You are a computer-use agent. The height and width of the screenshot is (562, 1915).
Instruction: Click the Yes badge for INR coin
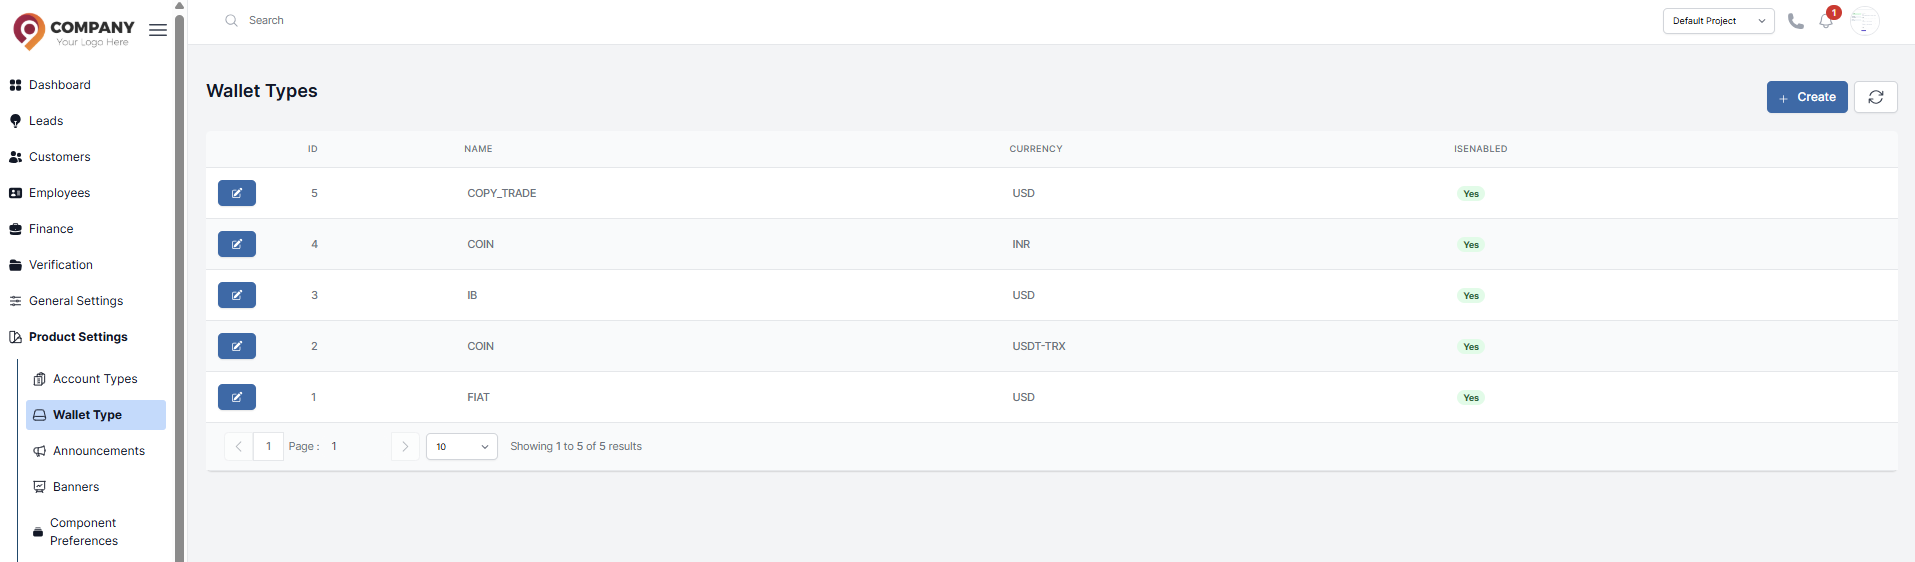(1470, 245)
